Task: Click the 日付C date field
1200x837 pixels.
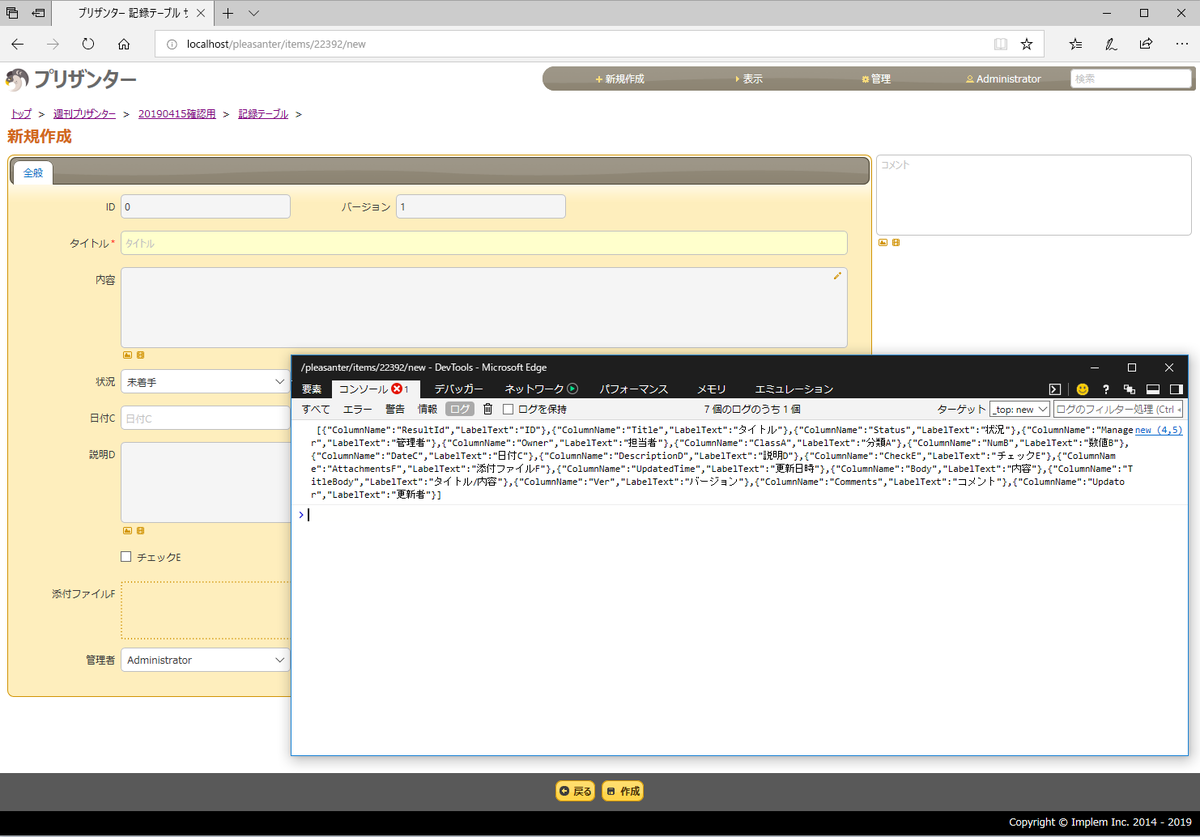Action: 205,418
